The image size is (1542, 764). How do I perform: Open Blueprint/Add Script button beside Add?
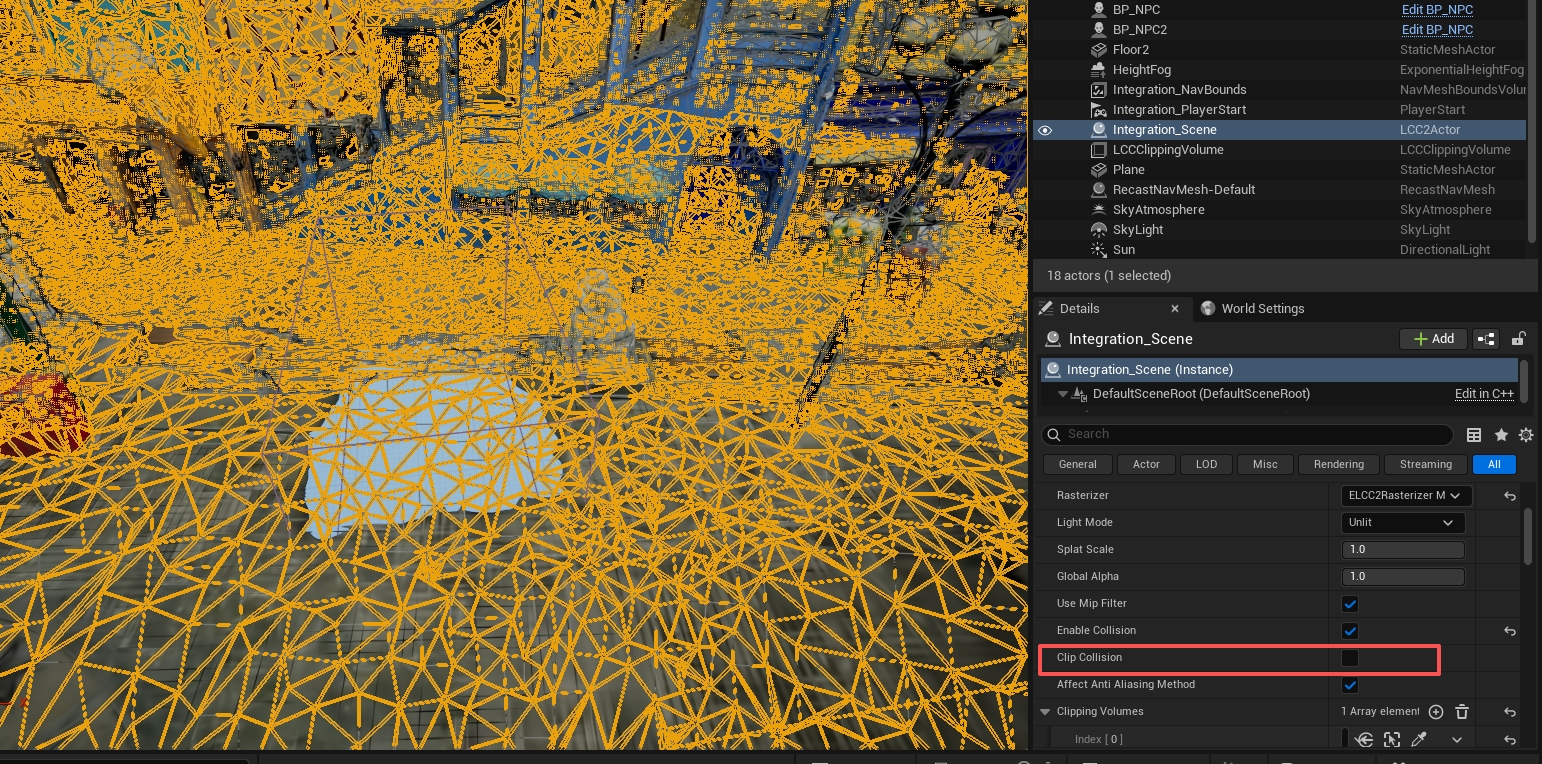pos(1486,339)
